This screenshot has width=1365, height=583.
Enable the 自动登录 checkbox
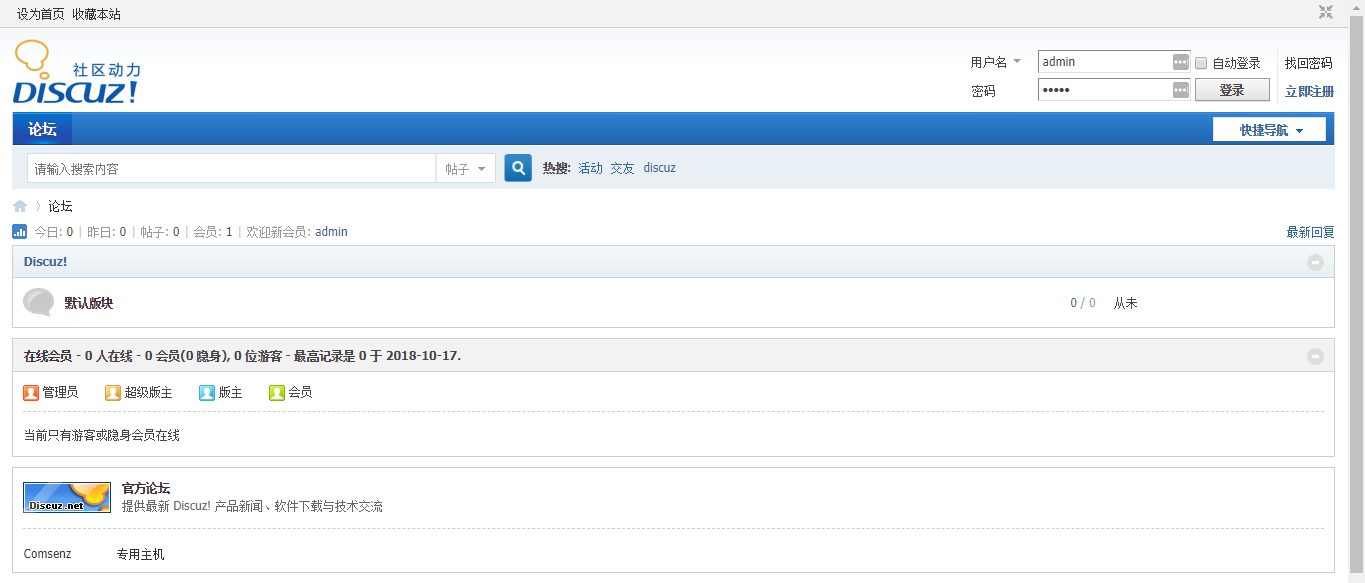1202,63
